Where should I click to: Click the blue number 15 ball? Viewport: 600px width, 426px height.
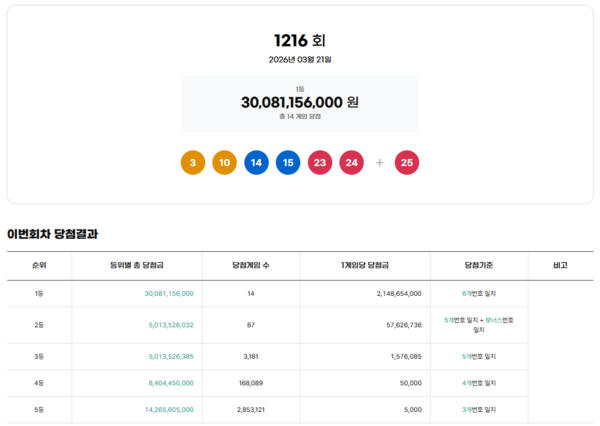(288, 163)
